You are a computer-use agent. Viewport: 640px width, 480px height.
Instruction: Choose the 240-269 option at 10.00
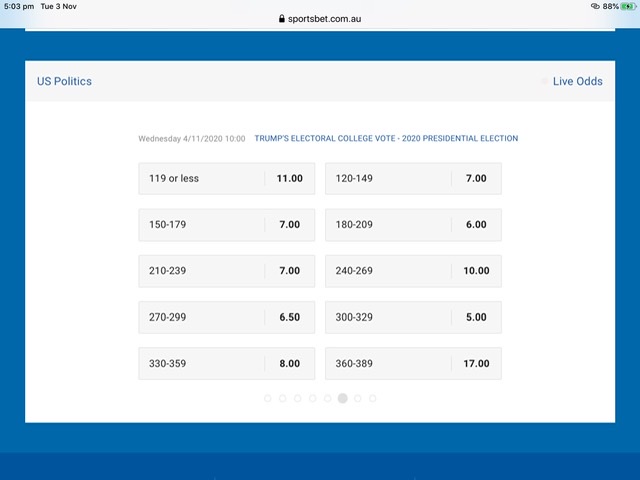pyautogui.click(x=413, y=271)
